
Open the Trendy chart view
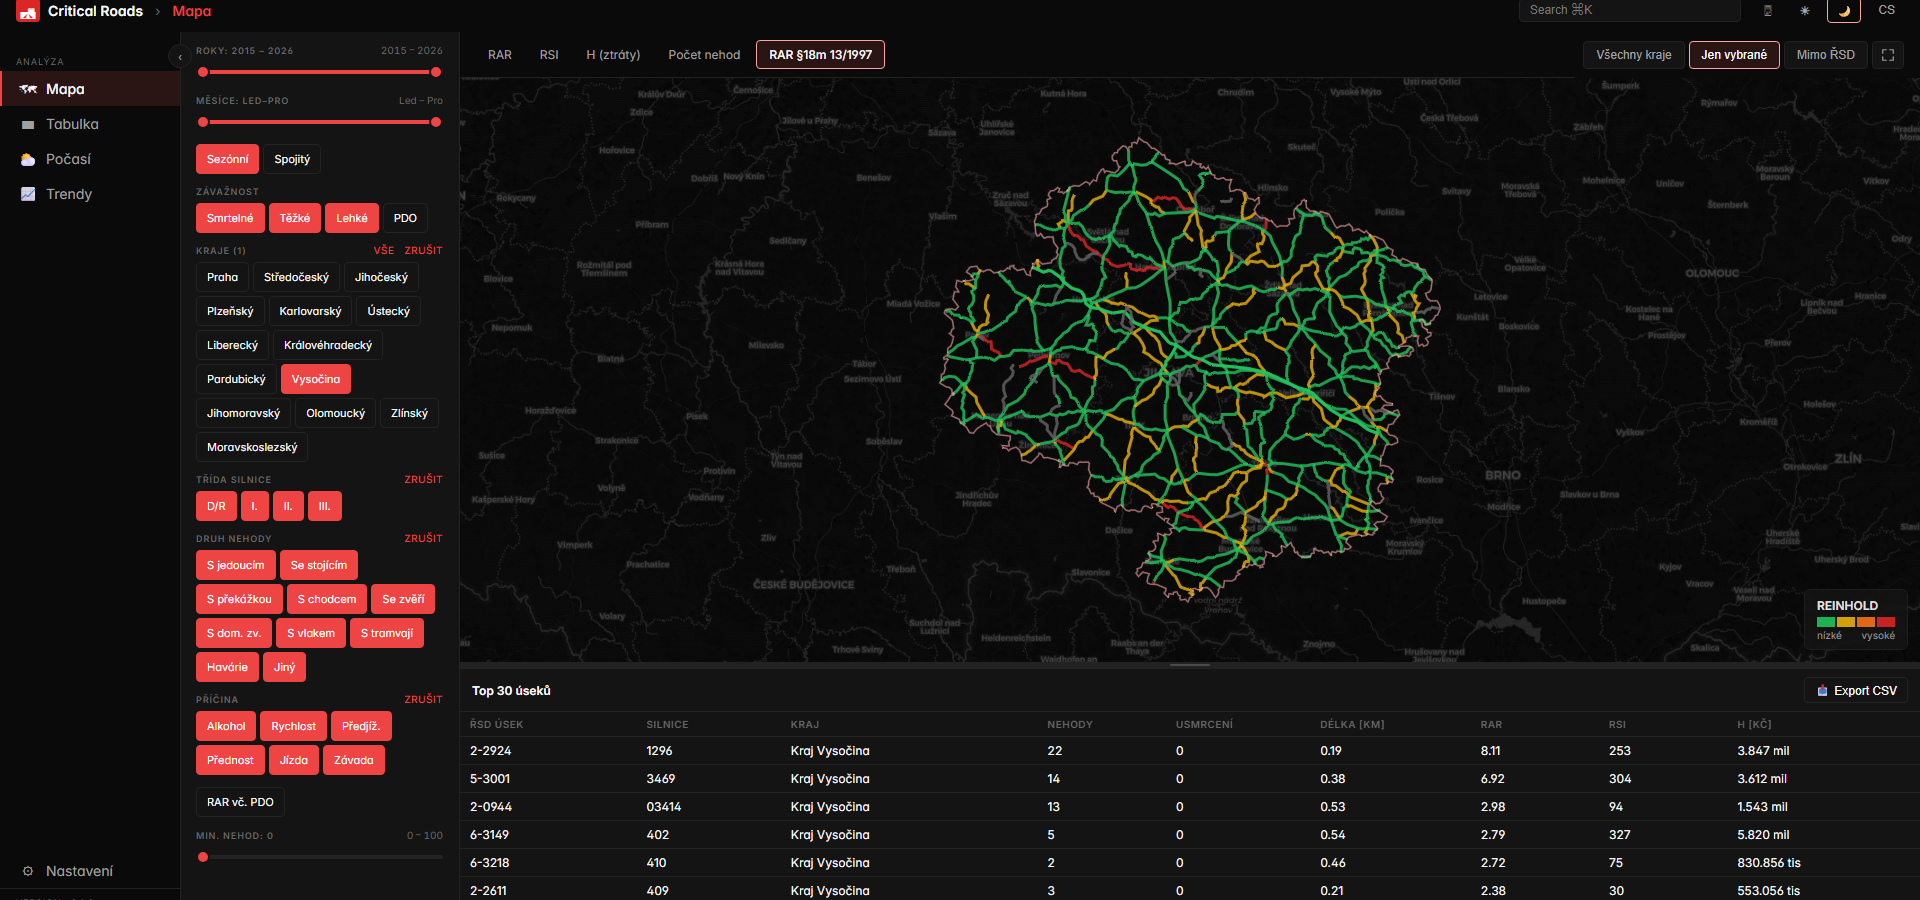[68, 194]
